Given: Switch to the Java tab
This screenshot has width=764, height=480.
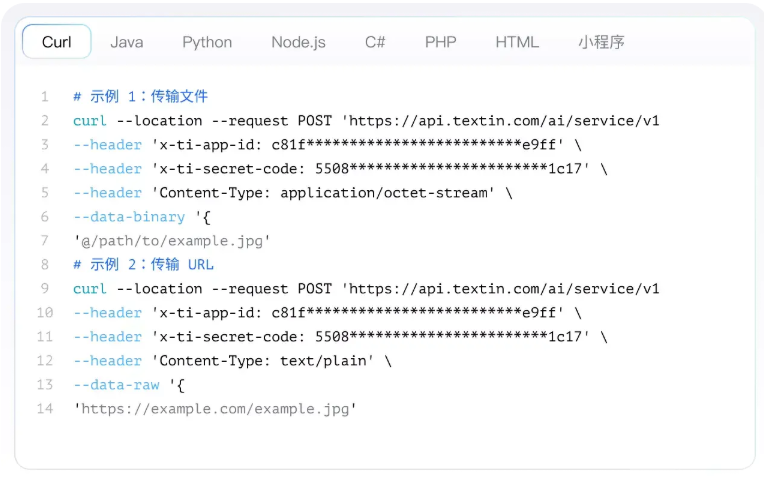Looking at the screenshot, I should (x=126, y=42).
